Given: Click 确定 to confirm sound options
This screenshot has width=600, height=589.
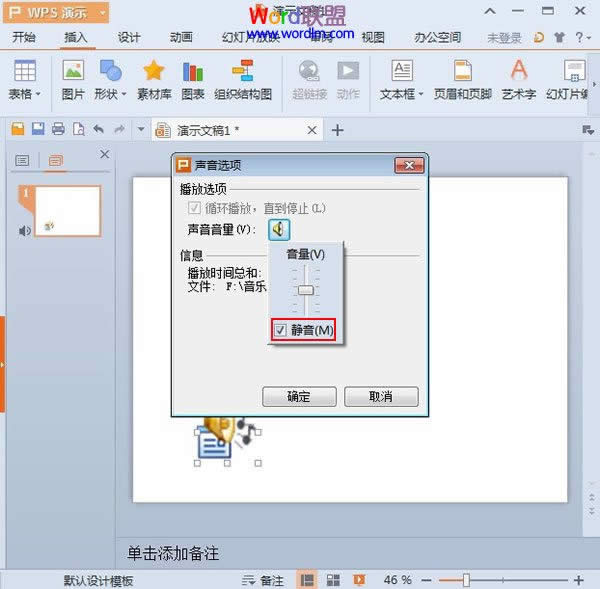Looking at the screenshot, I should point(298,396).
